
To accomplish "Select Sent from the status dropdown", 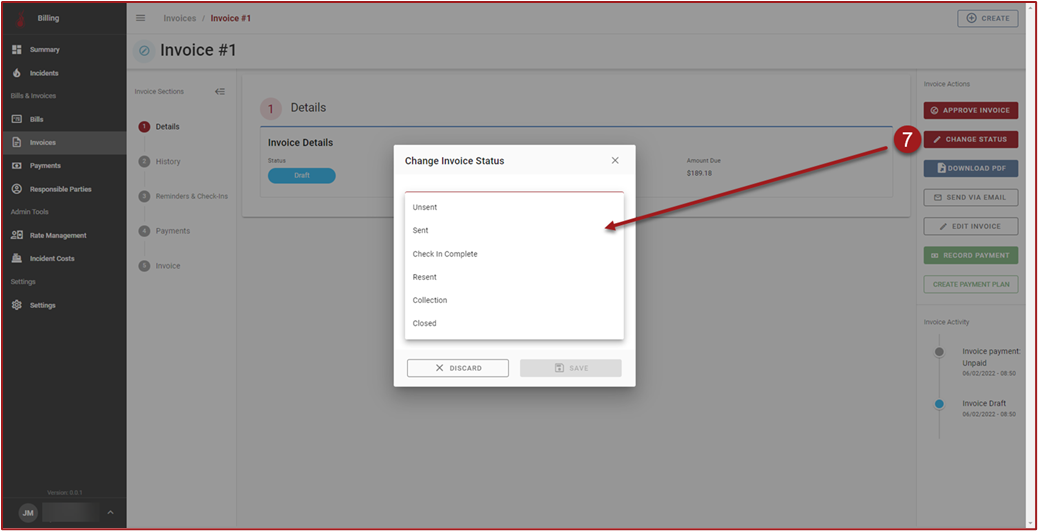I will click(x=420, y=231).
